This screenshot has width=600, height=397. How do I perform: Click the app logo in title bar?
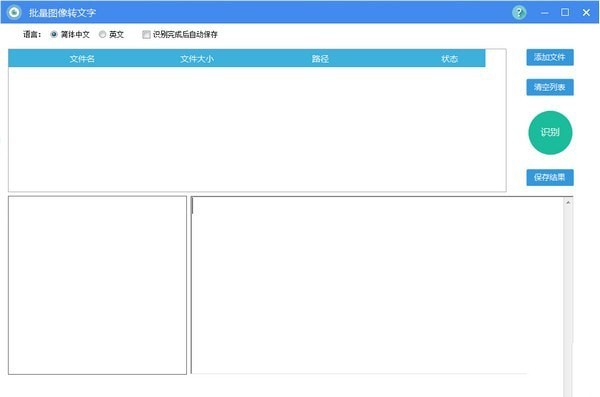pos(15,12)
